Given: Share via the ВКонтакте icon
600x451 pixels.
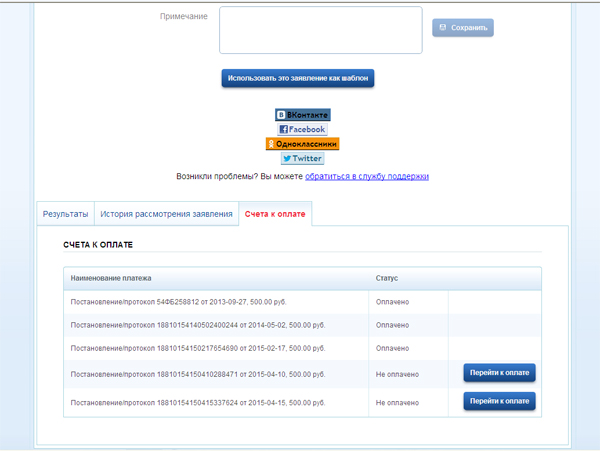Looking at the screenshot, I should pyautogui.click(x=302, y=115).
